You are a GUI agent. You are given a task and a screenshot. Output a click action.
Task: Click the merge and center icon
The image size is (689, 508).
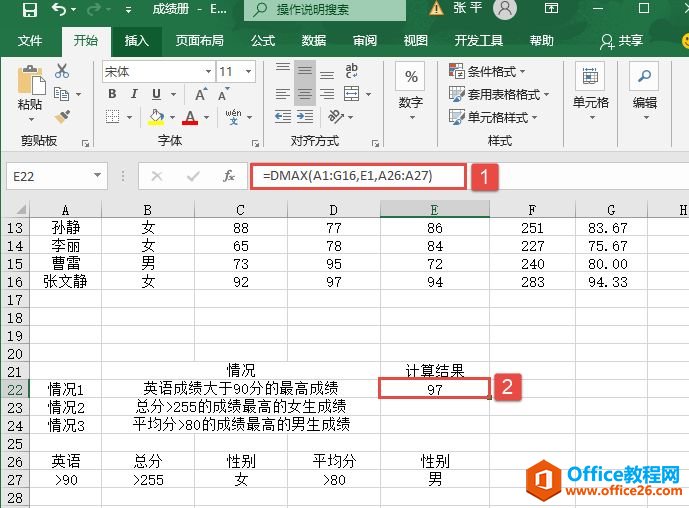pyautogui.click(x=352, y=94)
